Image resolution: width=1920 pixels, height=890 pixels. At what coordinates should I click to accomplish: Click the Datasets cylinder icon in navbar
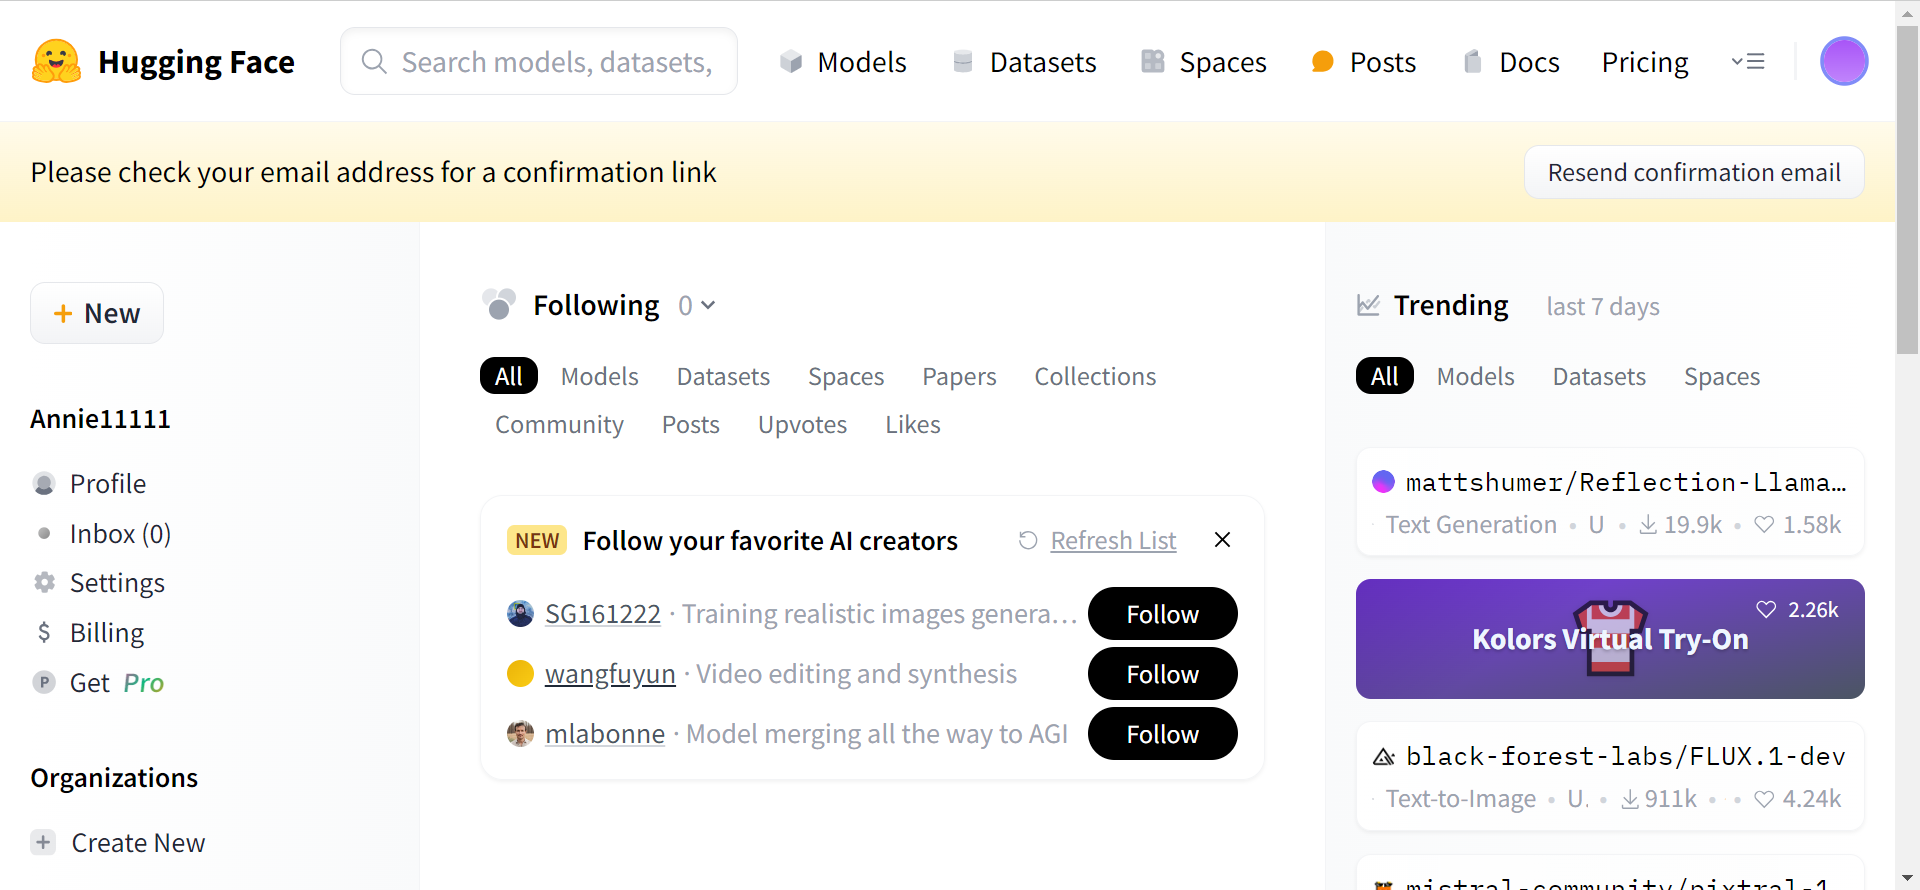point(963,62)
